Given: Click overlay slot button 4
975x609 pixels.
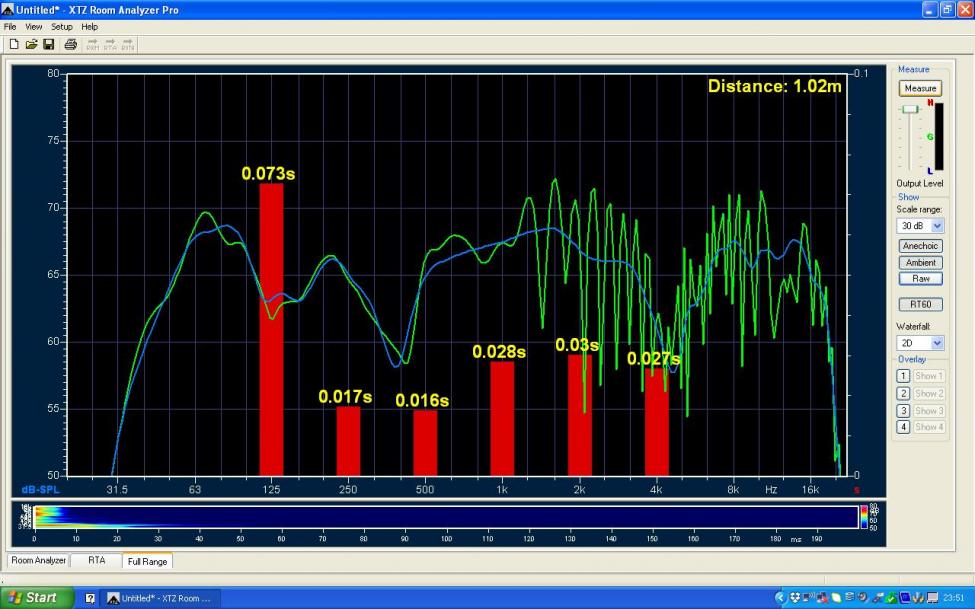Looking at the screenshot, I should pos(903,427).
